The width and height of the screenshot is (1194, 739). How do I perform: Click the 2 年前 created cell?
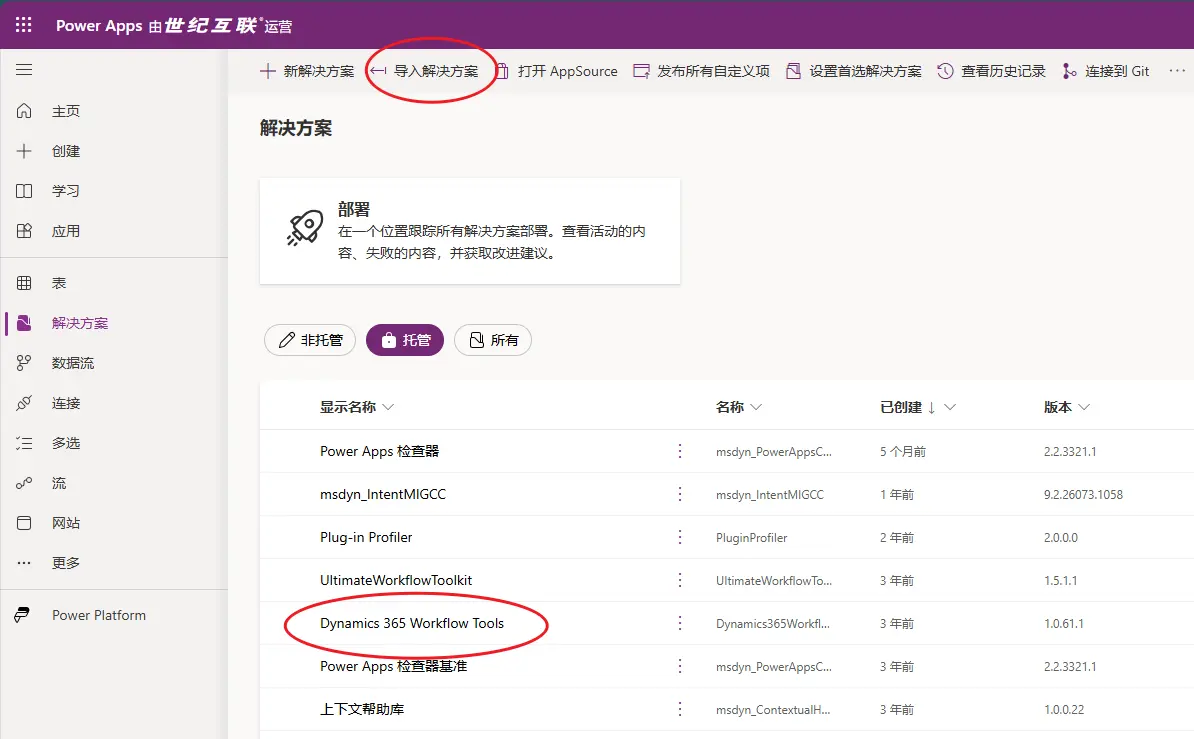coord(896,538)
